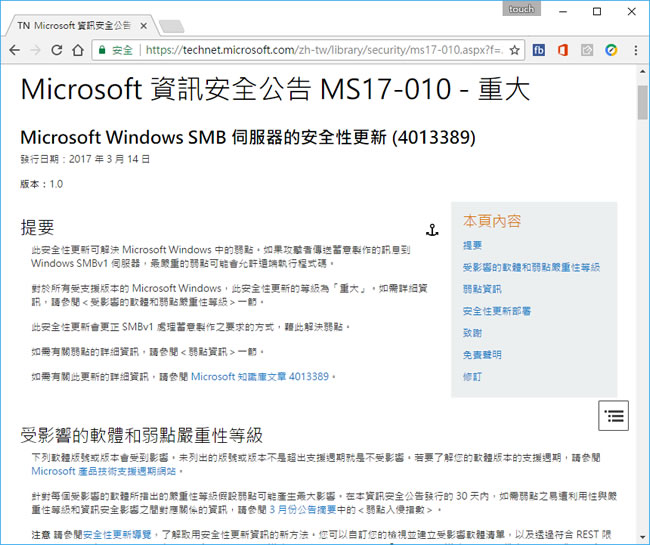Open the floating table of contents button
This screenshot has width=650, height=545.
613,415
